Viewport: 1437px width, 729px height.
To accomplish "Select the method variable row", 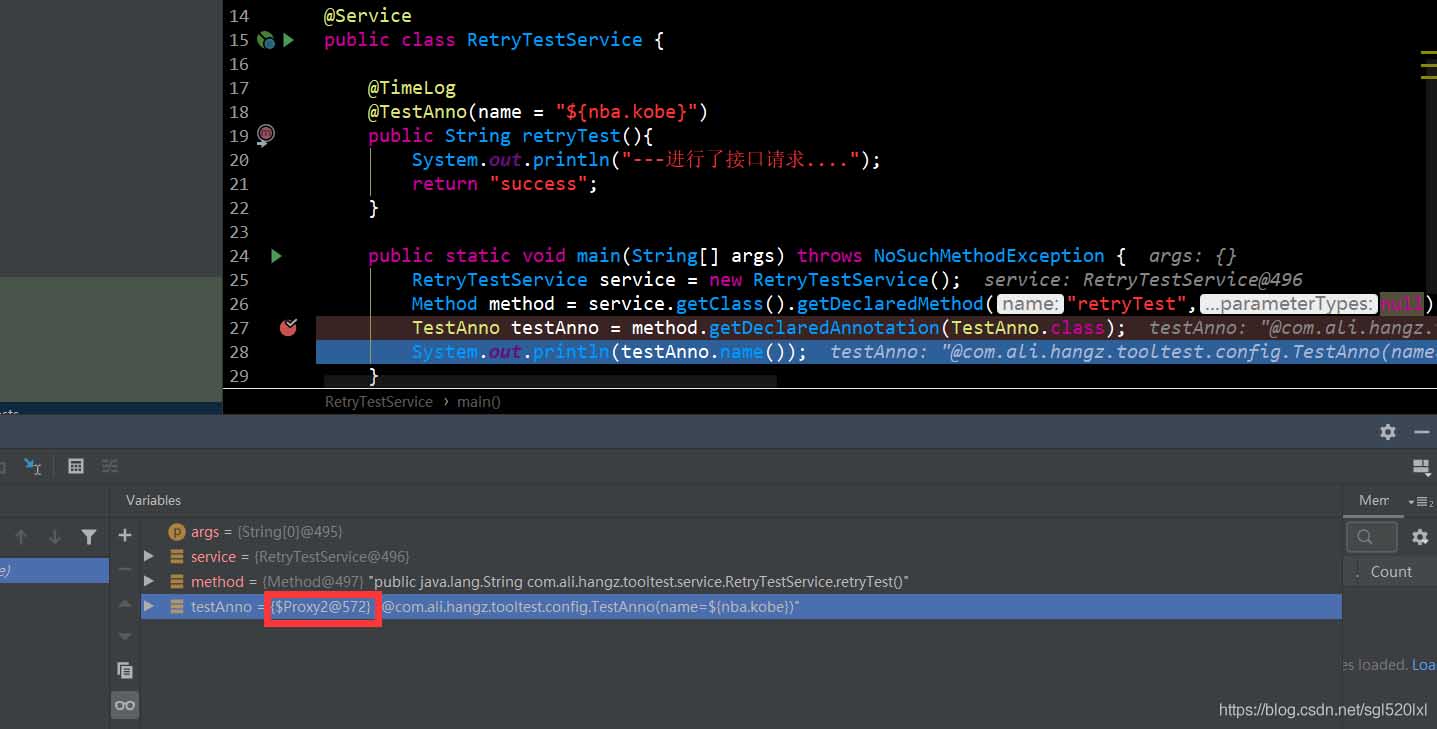I will (741, 581).
